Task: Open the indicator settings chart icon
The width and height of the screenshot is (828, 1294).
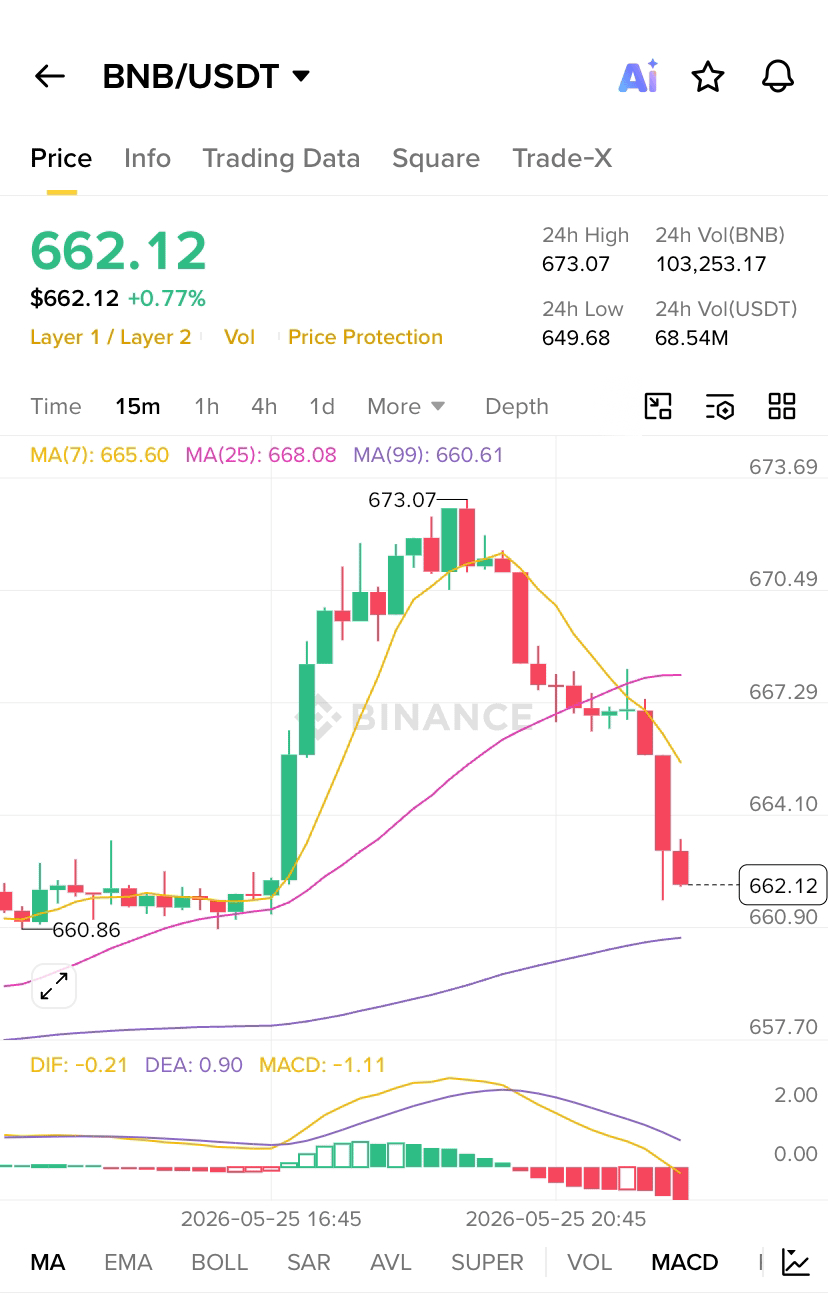Action: 796,1262
